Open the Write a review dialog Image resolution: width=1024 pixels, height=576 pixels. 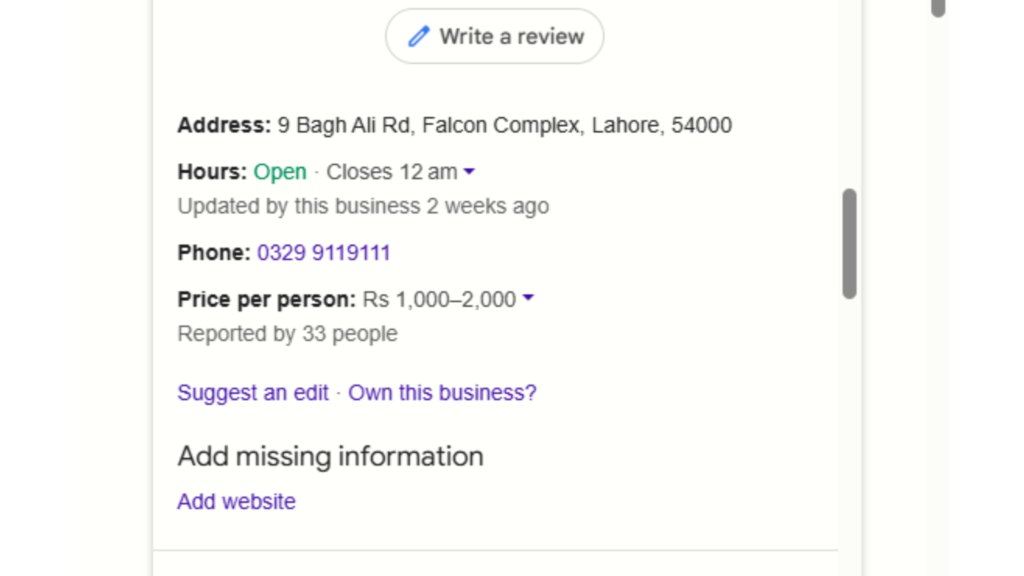coord(494,36)
